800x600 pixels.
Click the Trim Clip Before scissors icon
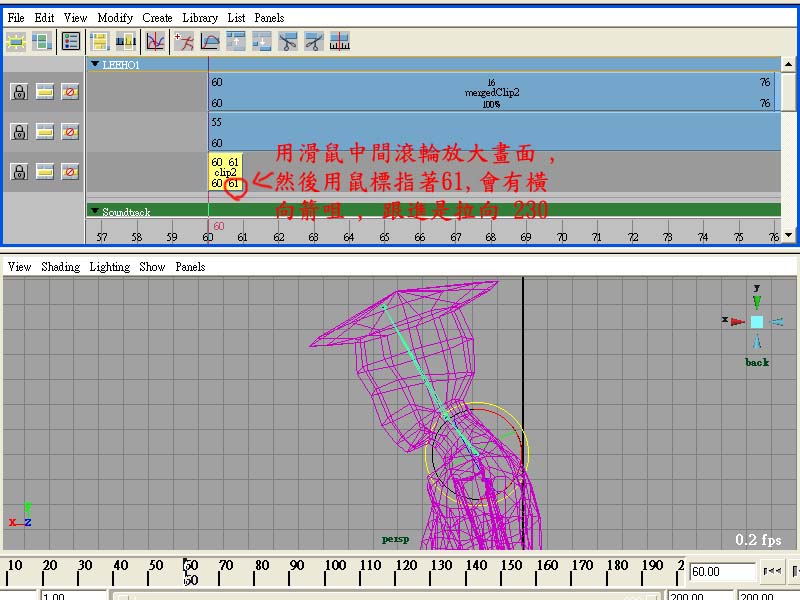point(288,41)
